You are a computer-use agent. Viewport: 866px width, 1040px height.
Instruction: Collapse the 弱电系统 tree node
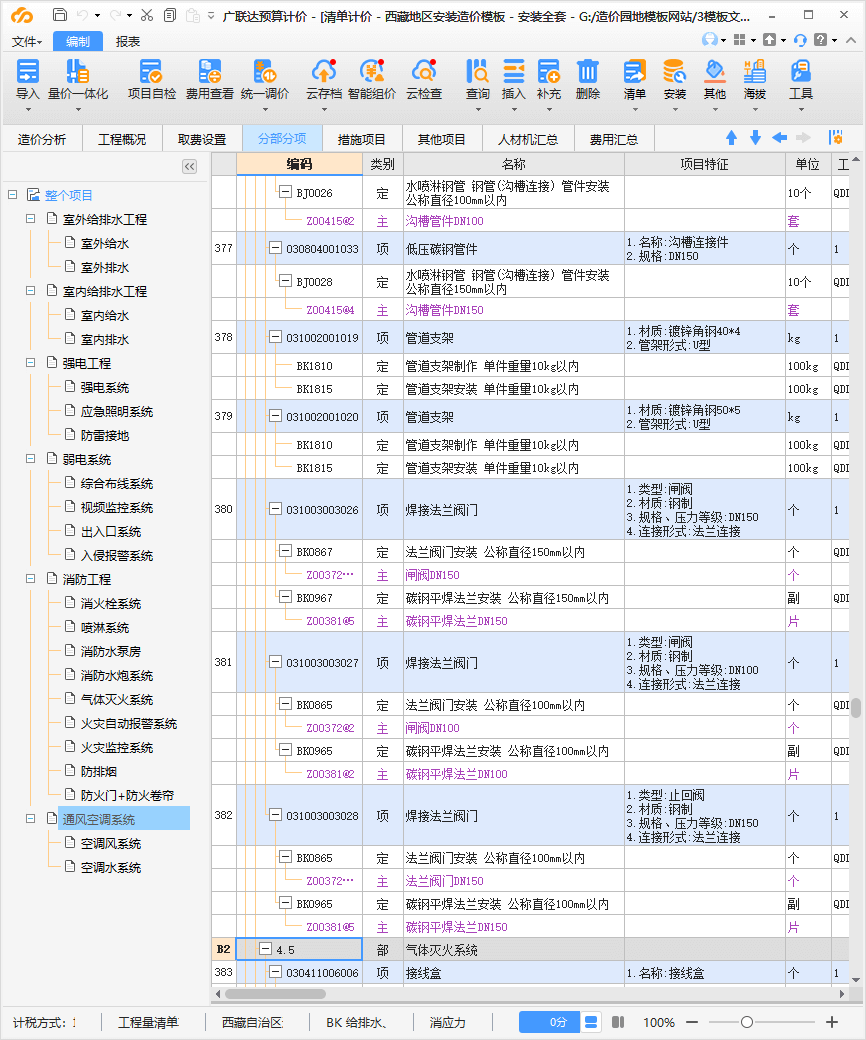[31, 460]
